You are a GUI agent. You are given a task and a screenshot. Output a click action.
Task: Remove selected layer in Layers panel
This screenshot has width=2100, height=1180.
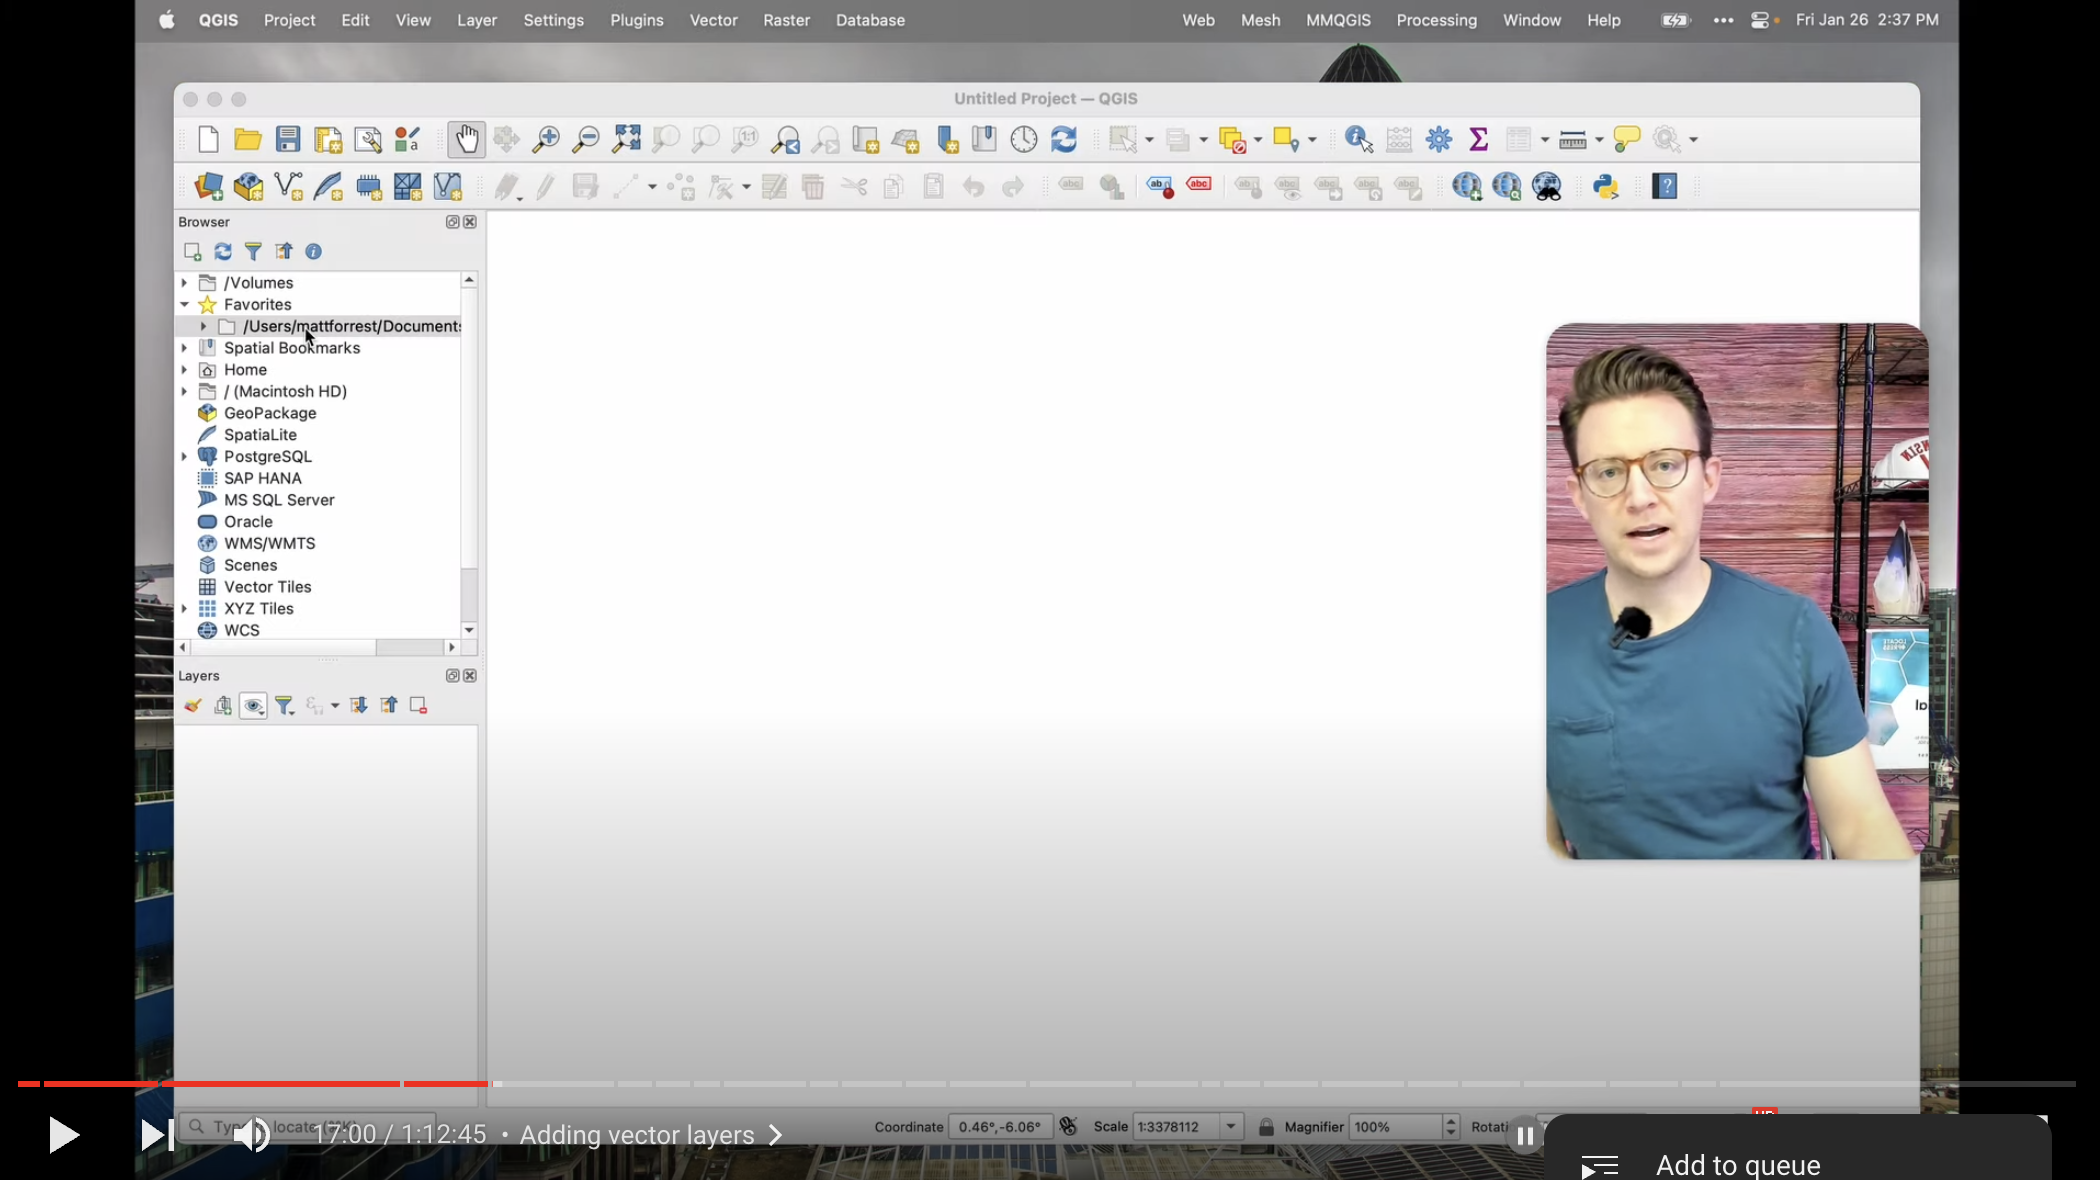coord(418,706)
